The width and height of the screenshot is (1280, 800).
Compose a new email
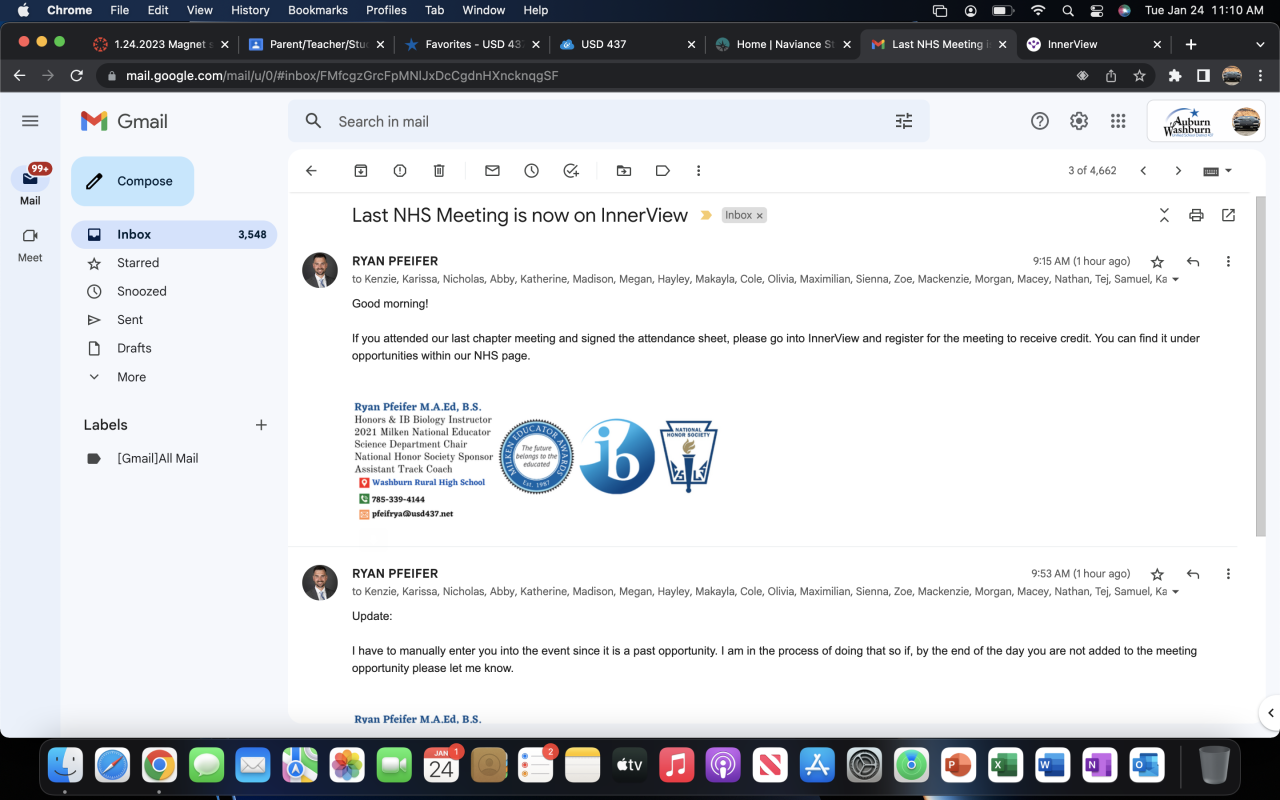pos(132,181)
